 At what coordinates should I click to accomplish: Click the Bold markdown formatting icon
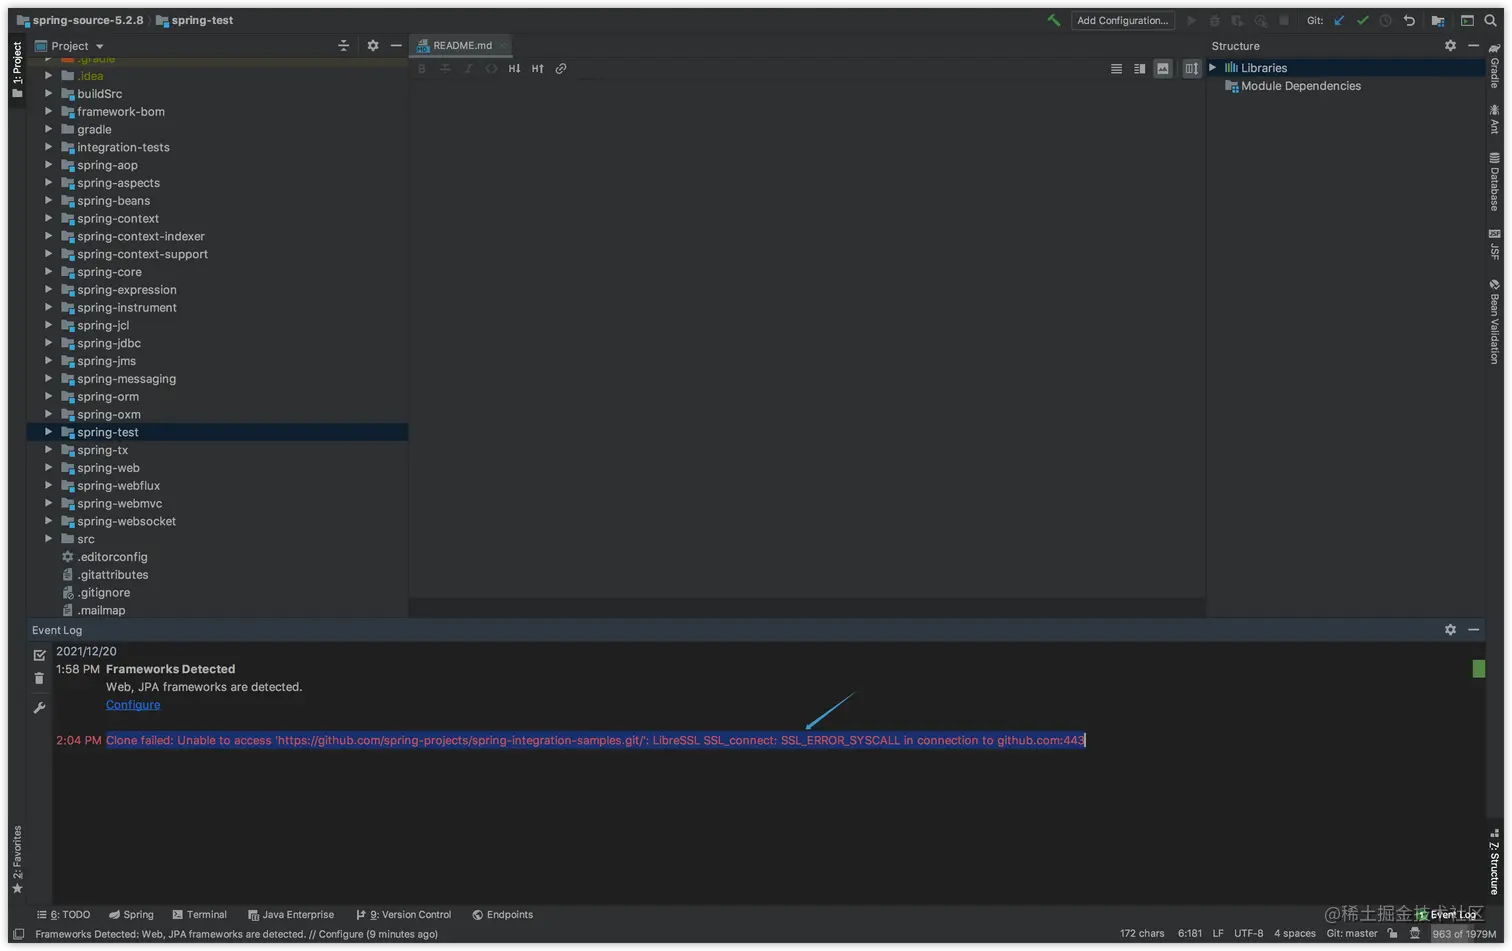coord(422,69)
